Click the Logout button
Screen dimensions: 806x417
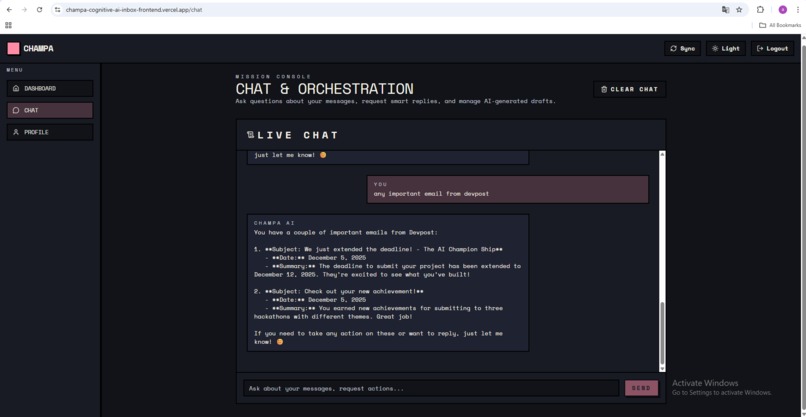(x=772, y=48)
